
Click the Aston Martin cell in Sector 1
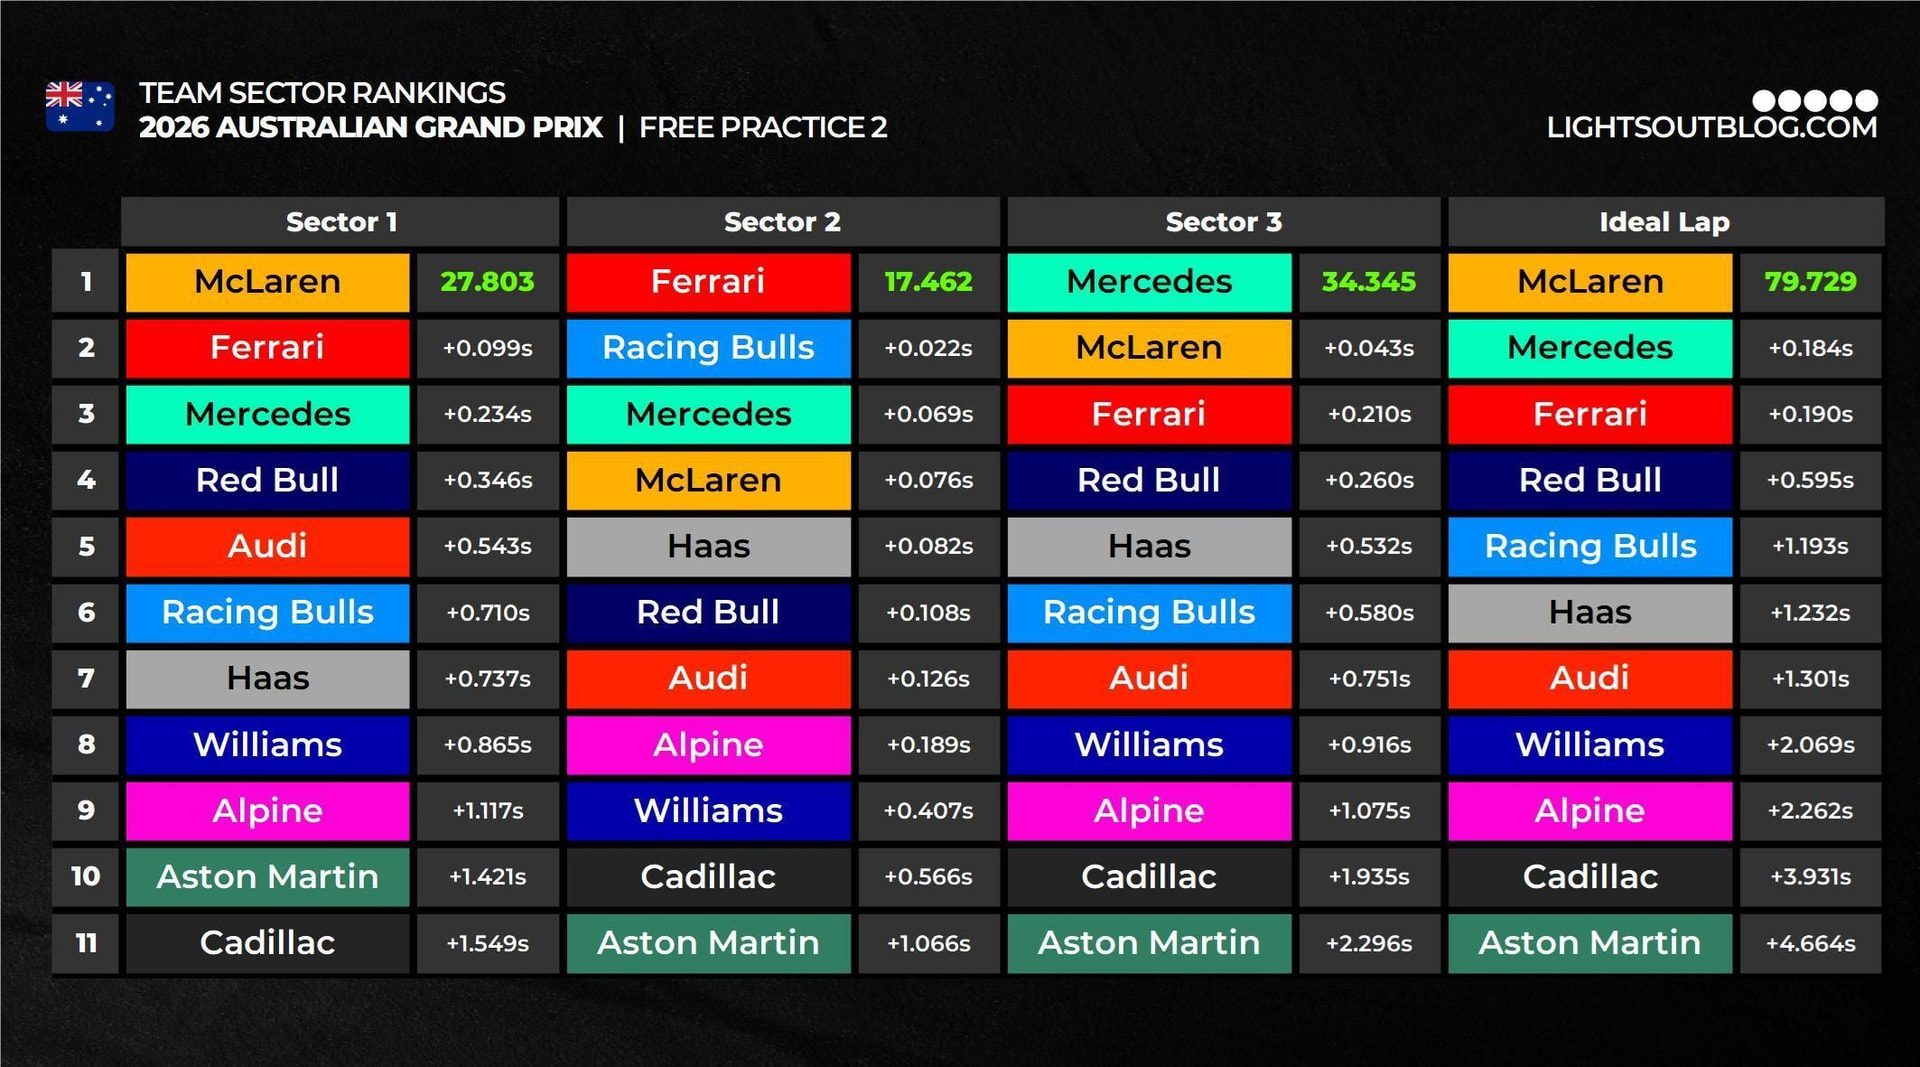point(267,877)
